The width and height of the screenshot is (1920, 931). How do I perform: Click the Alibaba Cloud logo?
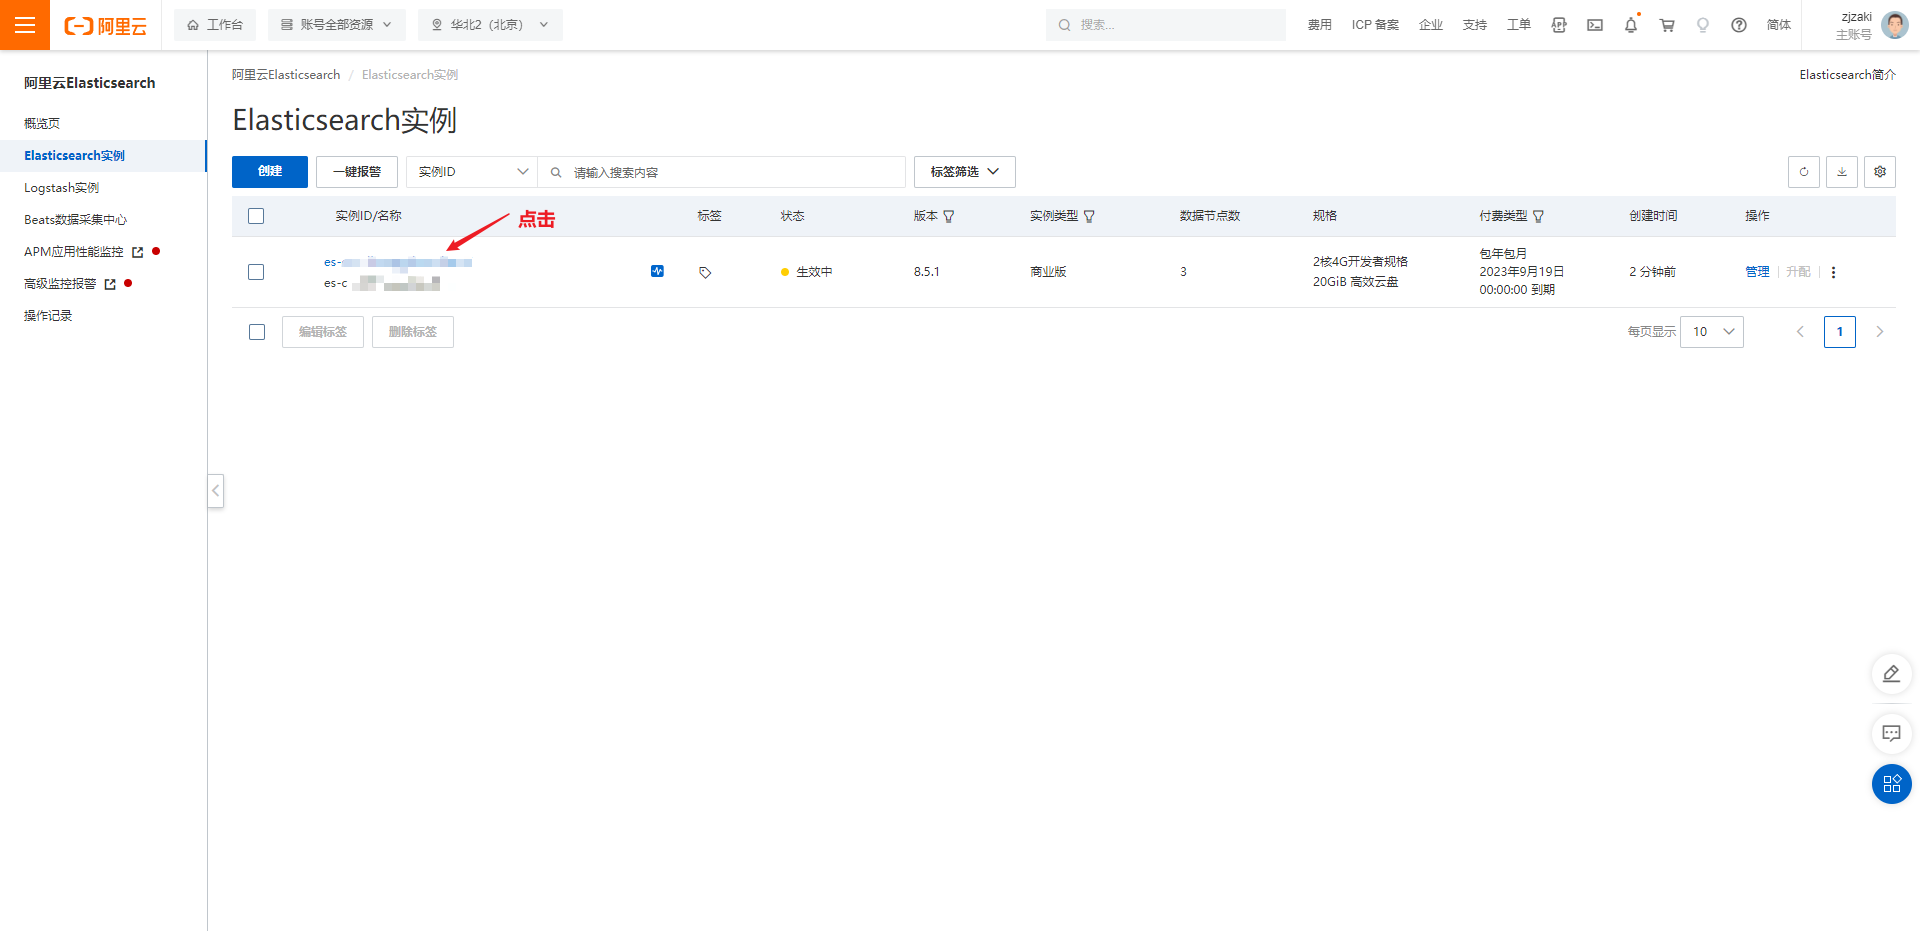coord(106,26)
